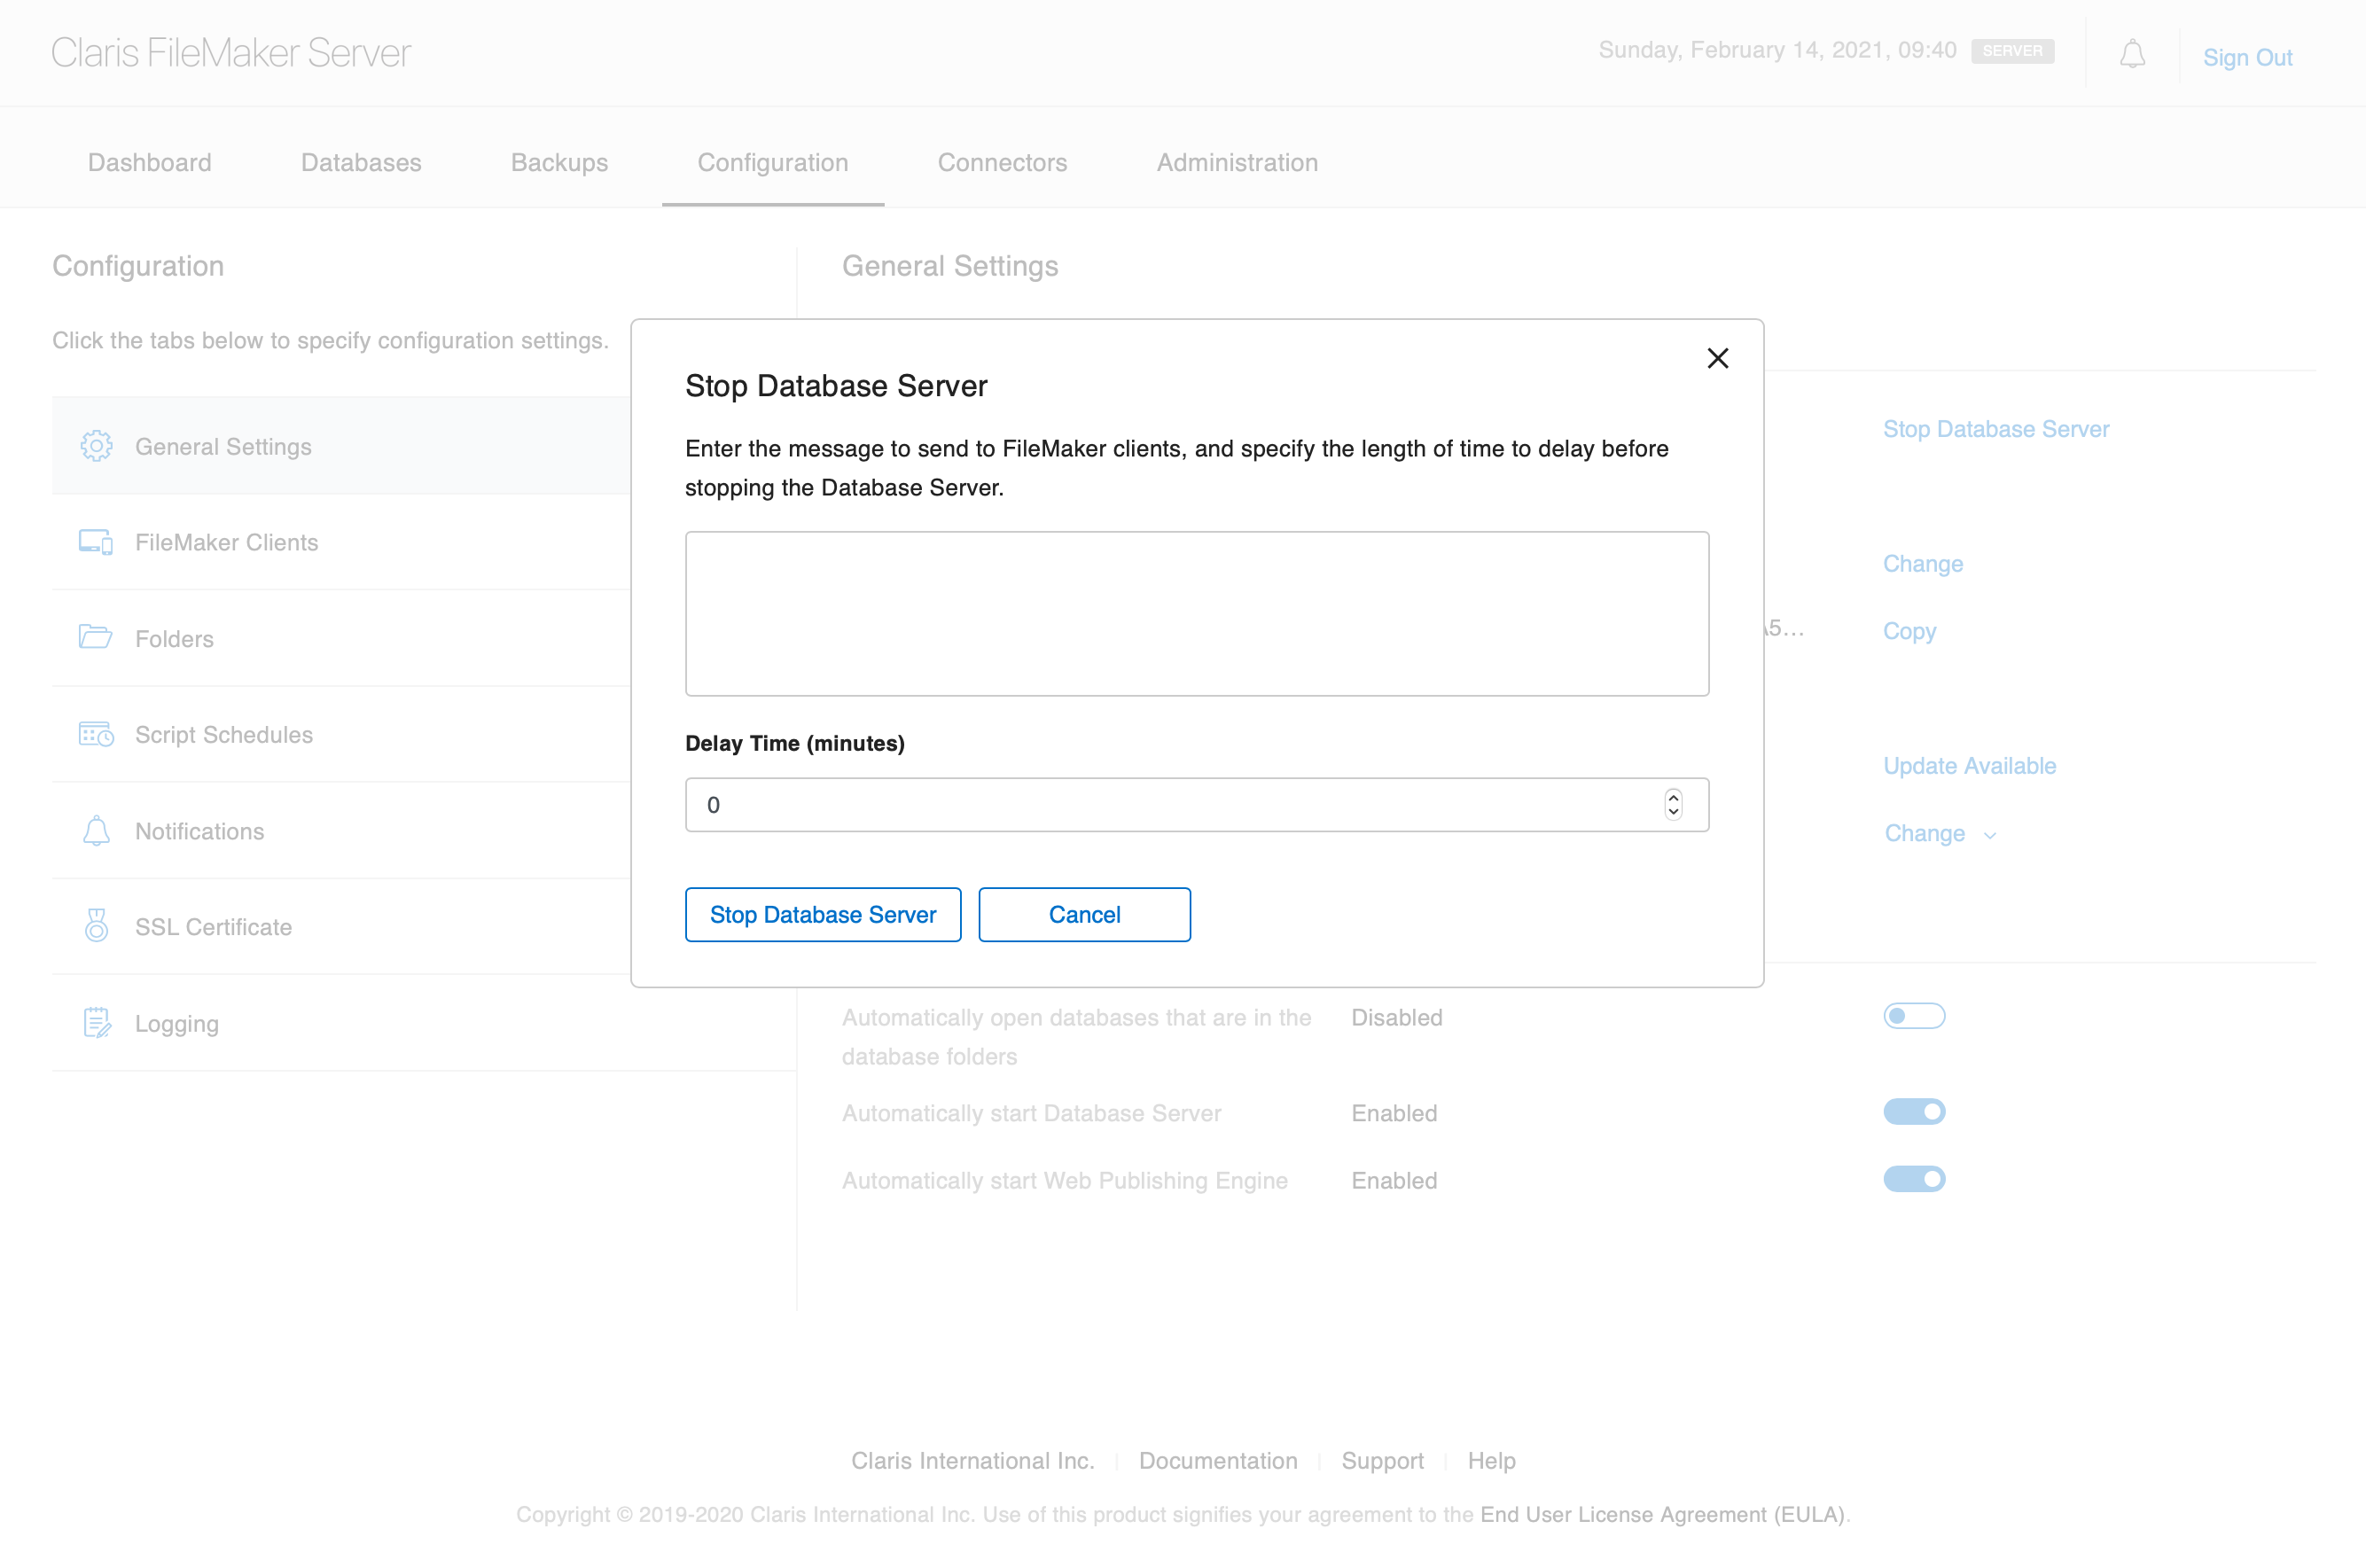Click the Update Available link
Image resolution: width=2366 pixels, height=1568 pixels.
(1969, 765)
